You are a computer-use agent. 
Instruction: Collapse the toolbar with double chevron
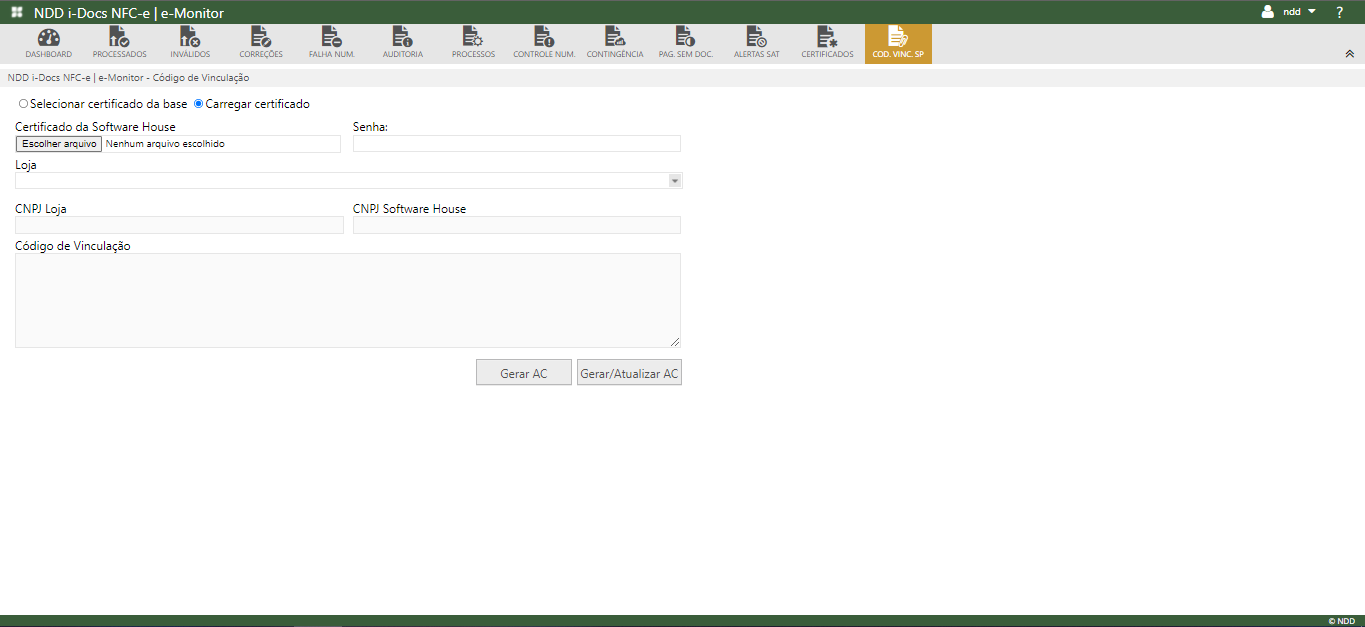coord(1349,54)
